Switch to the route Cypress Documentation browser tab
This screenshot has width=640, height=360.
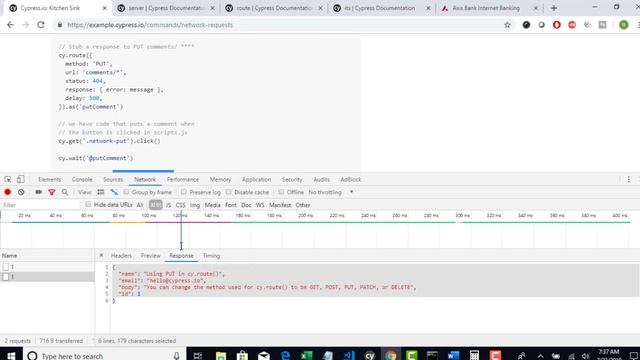274,8
